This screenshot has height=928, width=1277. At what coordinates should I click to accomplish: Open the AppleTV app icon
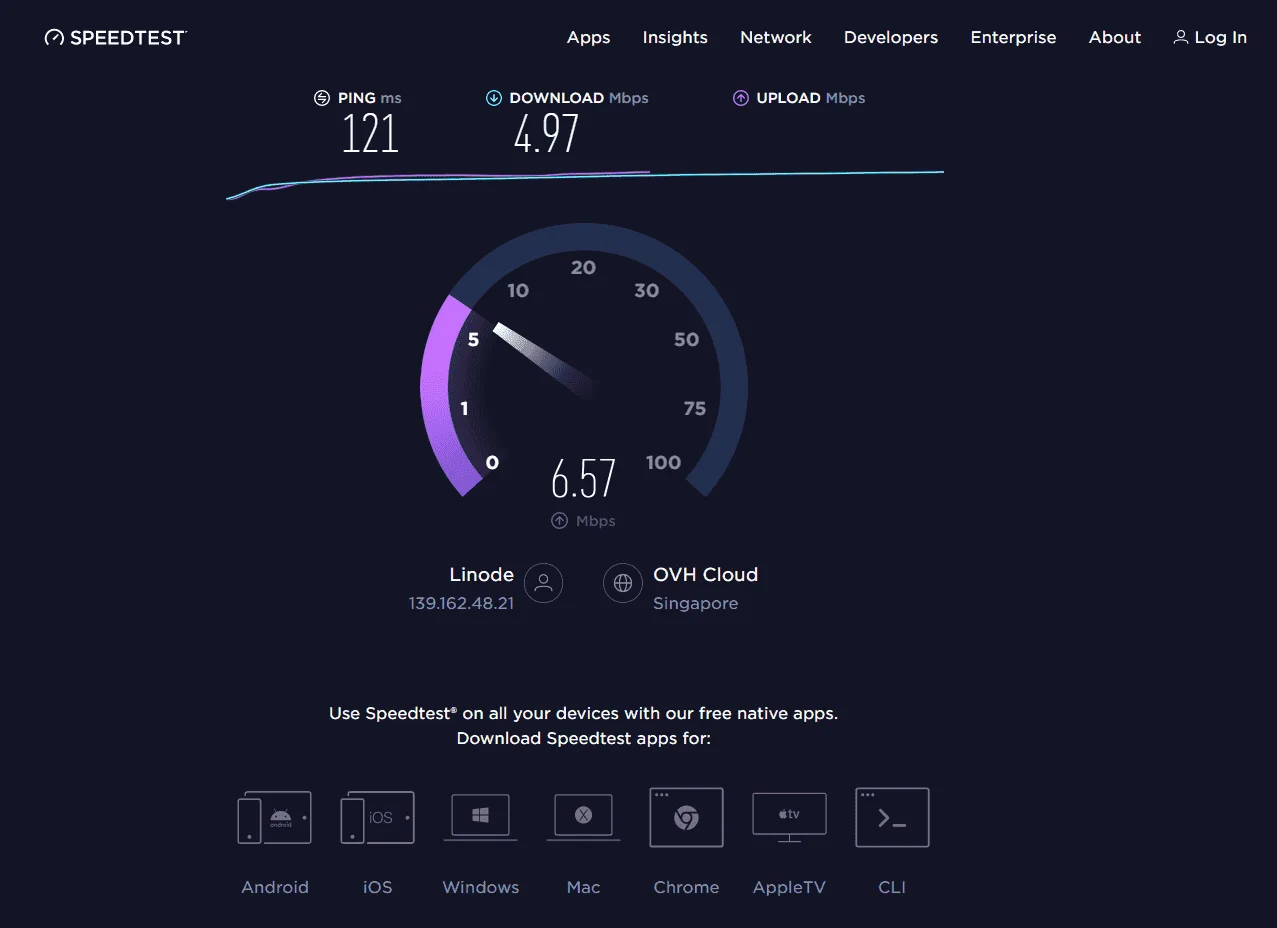tap(790, 818)
